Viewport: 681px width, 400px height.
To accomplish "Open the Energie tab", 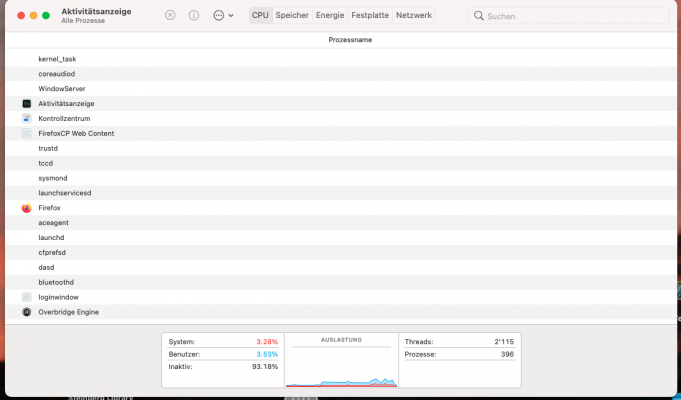I will (330, 15).
